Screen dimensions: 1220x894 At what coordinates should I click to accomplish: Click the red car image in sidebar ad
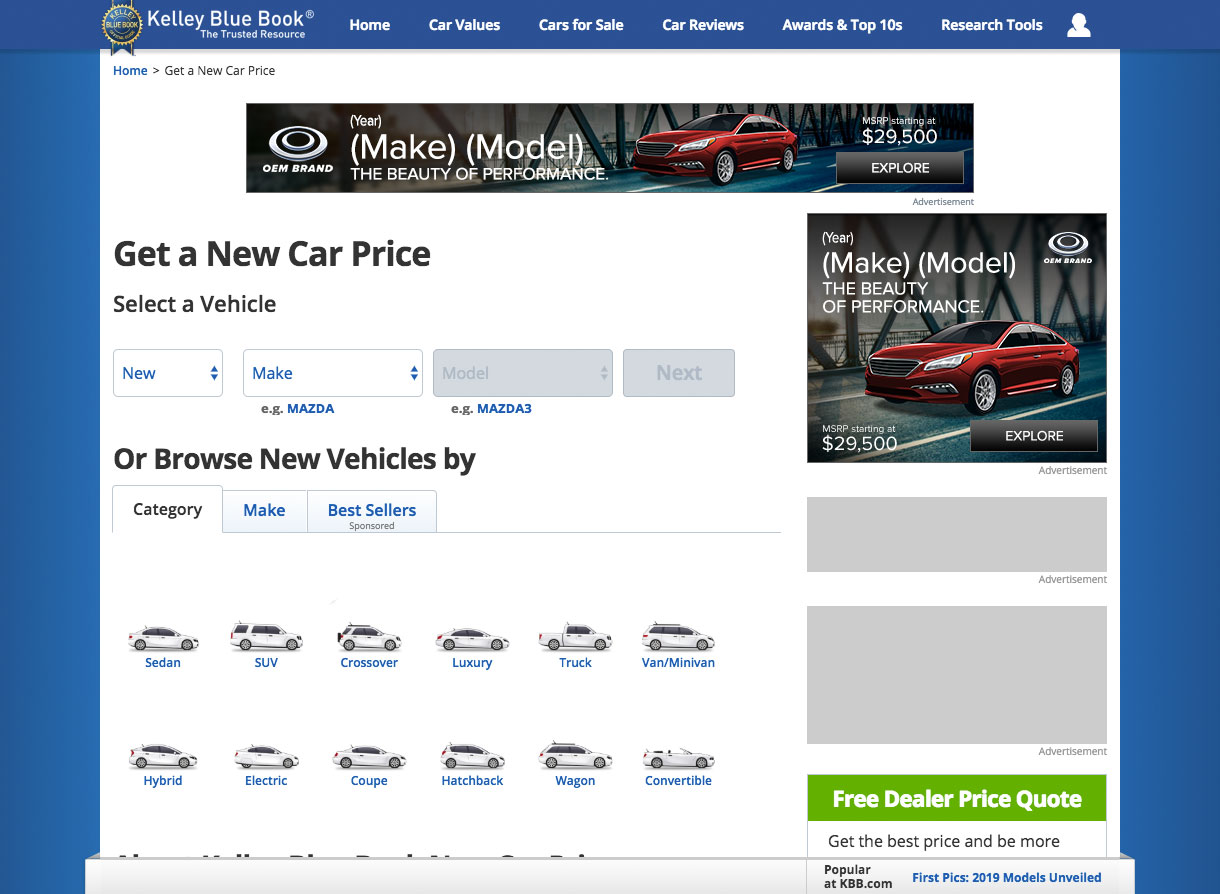(972, 367)
